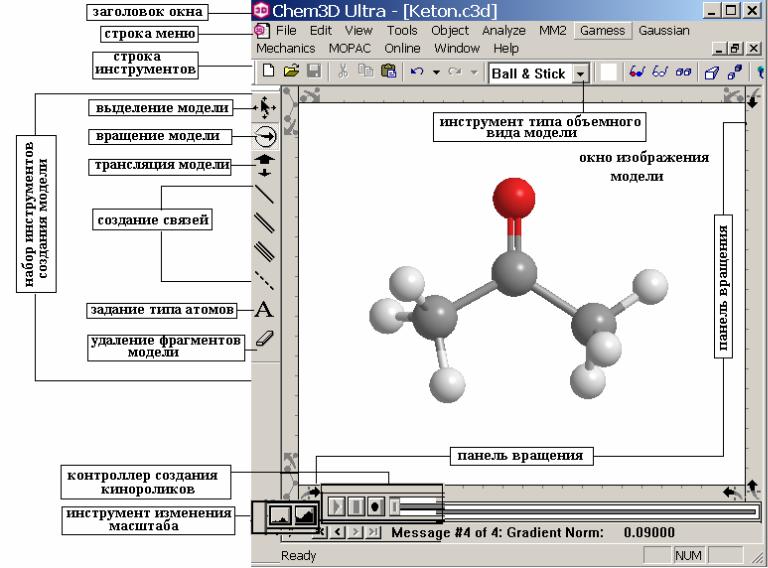768x568 pixels.
Task: Click the 'Ready' status bar text
Action: [x=298, y=556]
